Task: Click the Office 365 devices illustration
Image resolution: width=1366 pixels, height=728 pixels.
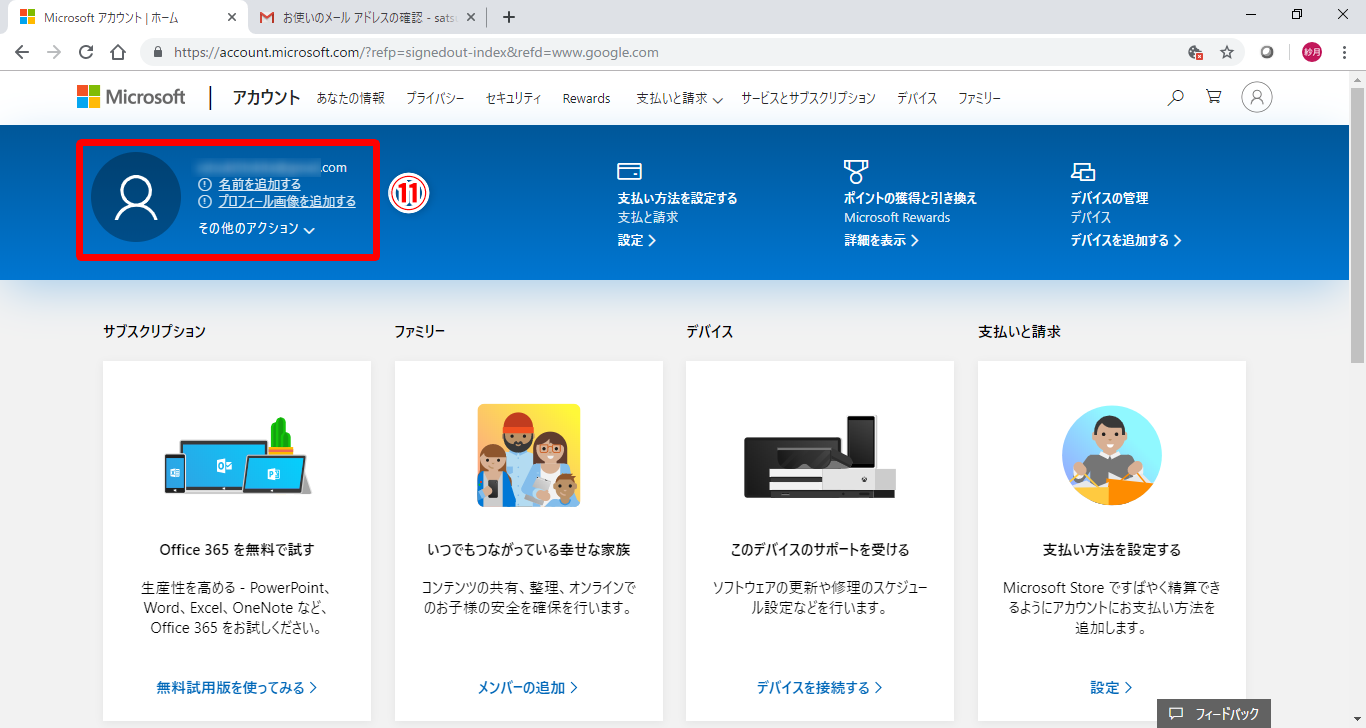Action: (x=237, y=456)
